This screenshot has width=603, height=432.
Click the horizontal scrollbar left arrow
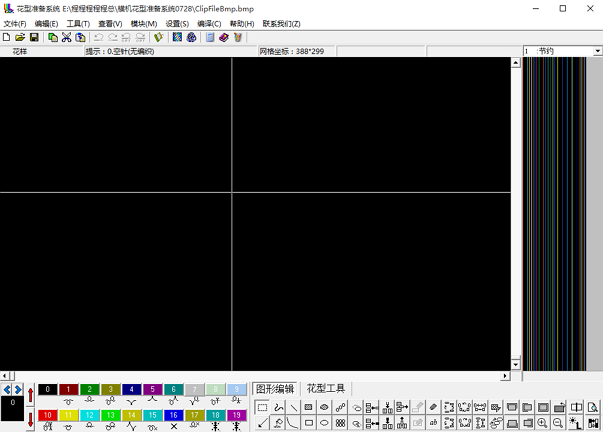point(5,376)
